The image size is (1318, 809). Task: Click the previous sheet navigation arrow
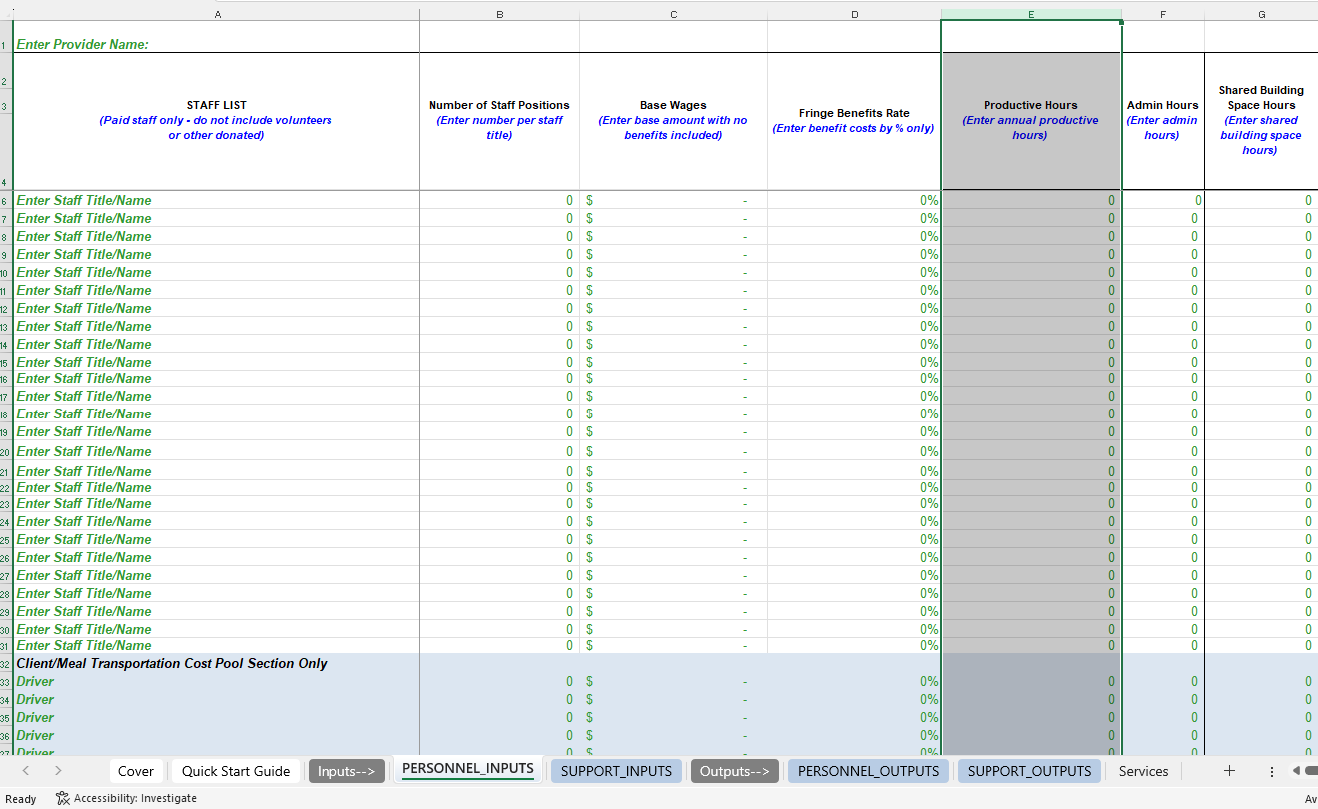coord(27,771)
